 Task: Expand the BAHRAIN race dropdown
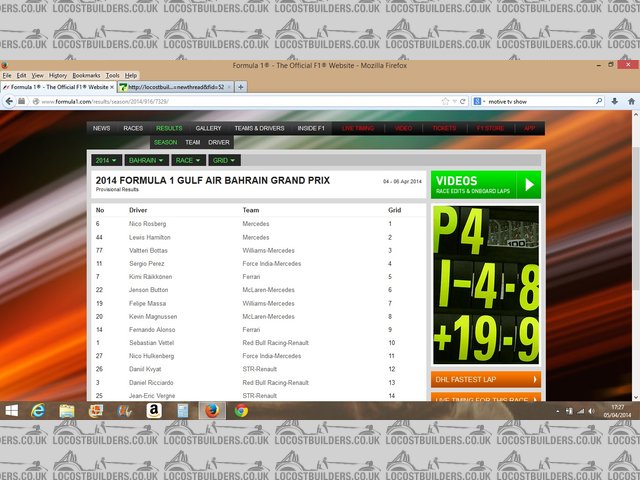(x=146, y=160)
